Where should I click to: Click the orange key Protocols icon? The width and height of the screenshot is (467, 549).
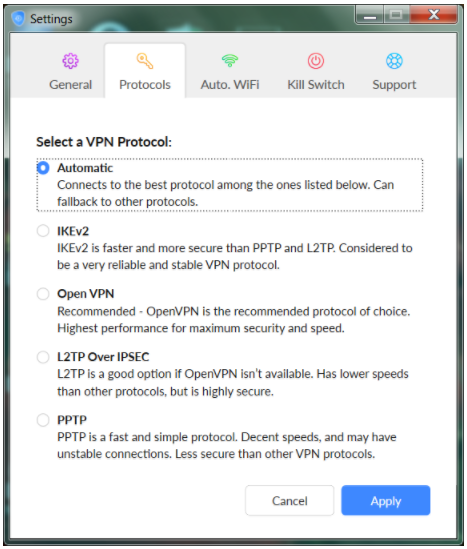pyautogui.click(x=145, y=61)
